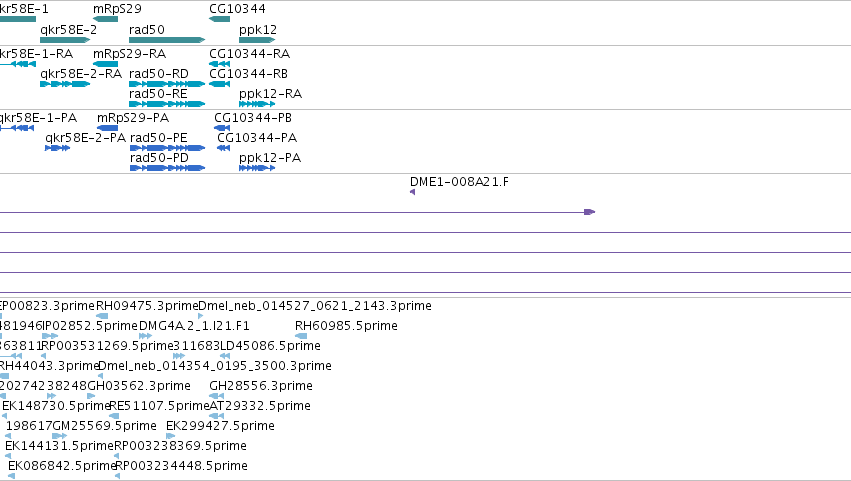Select the rad50-RE transcript glyph
Viewport: 851px width, 481px height.
tap(167, 104)
